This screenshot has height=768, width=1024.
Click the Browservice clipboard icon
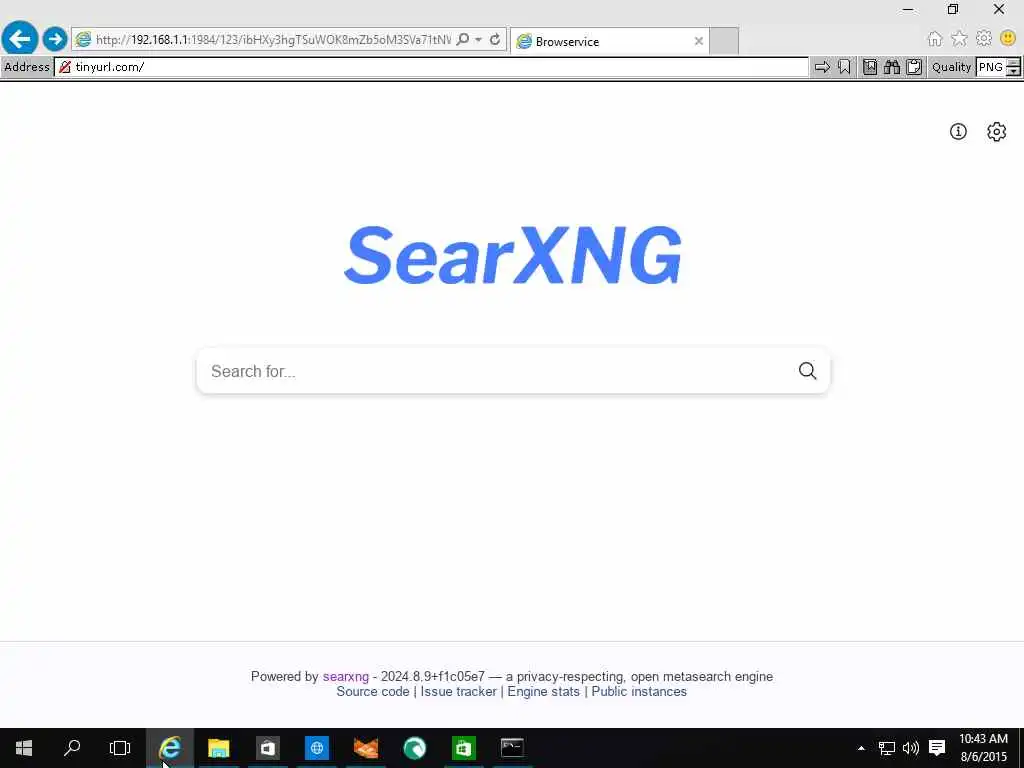(914, 67)
